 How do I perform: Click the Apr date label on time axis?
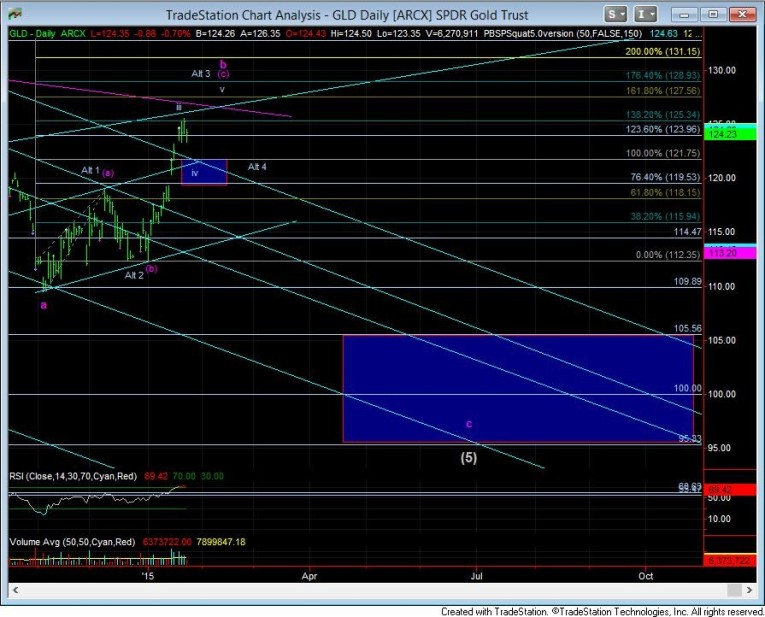click(309, 576)
